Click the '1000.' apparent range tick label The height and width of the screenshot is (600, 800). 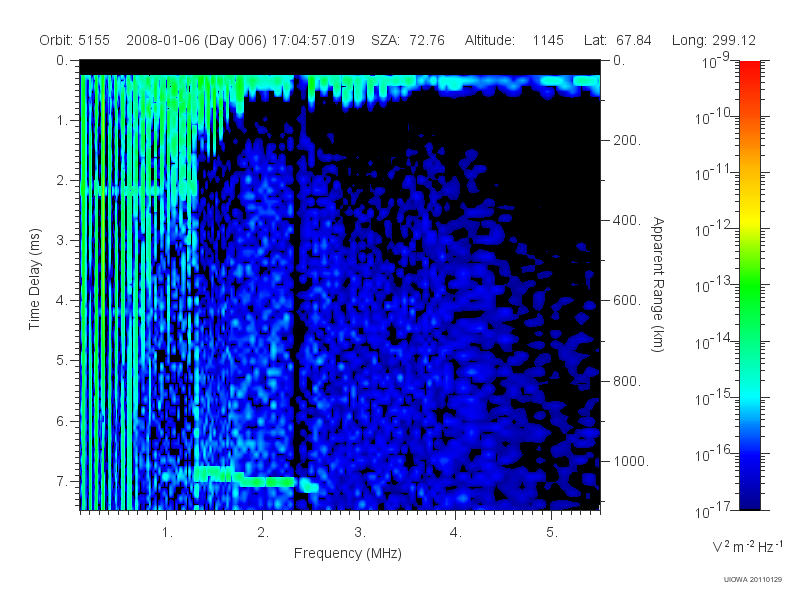tap(630, 461)
